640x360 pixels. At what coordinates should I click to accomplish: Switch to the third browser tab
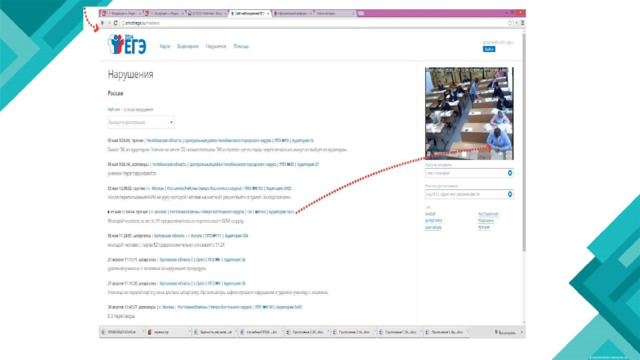click(207, 13)
